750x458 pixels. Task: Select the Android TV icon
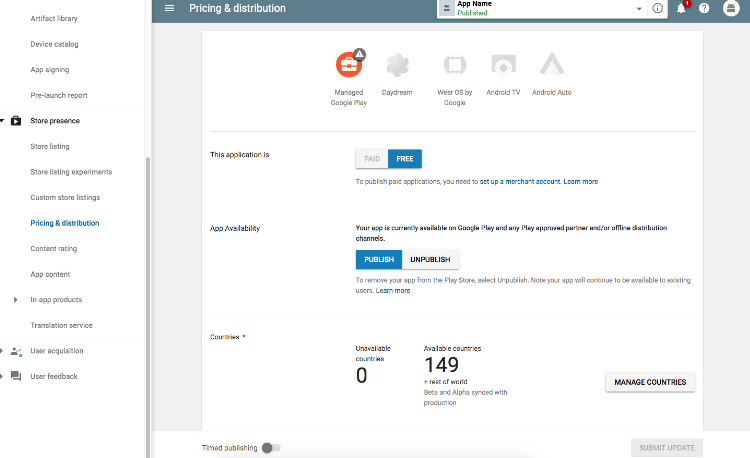(x=503, y=65)
